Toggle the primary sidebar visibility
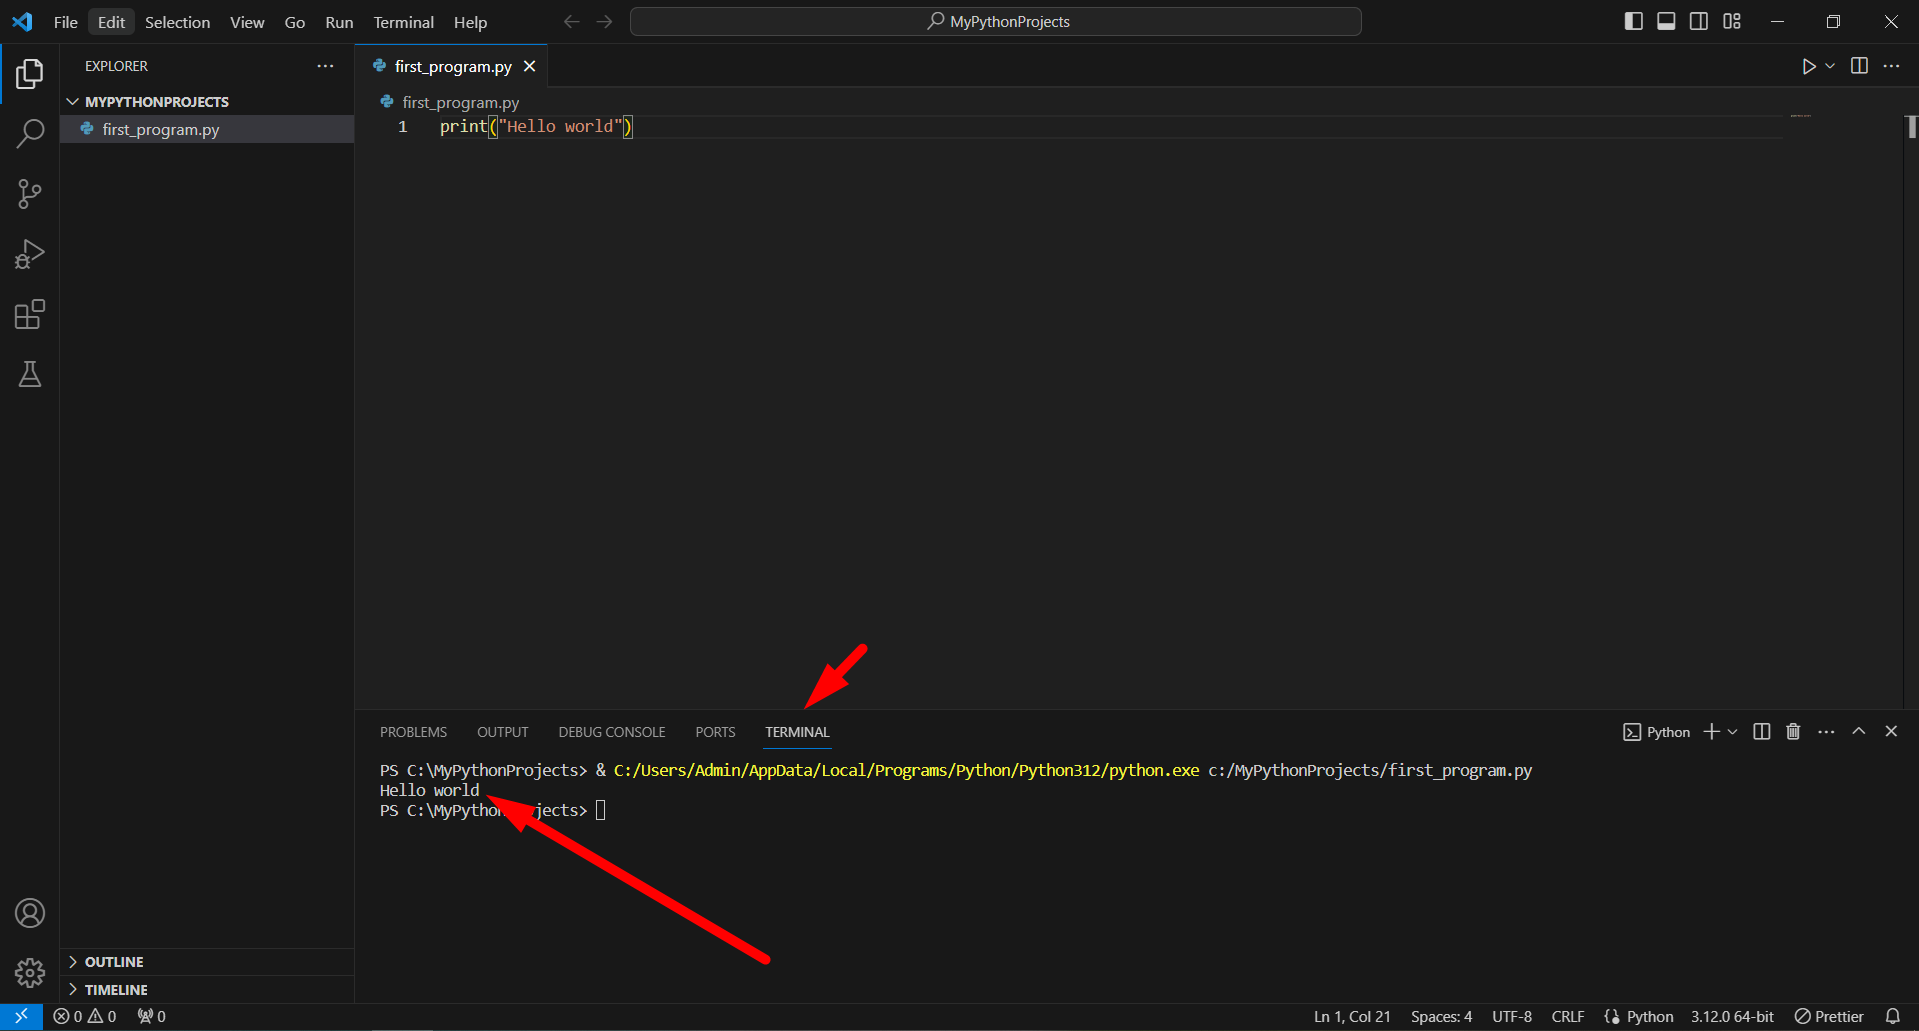Screen dimensions: 1919x1031 [1633, 20]
